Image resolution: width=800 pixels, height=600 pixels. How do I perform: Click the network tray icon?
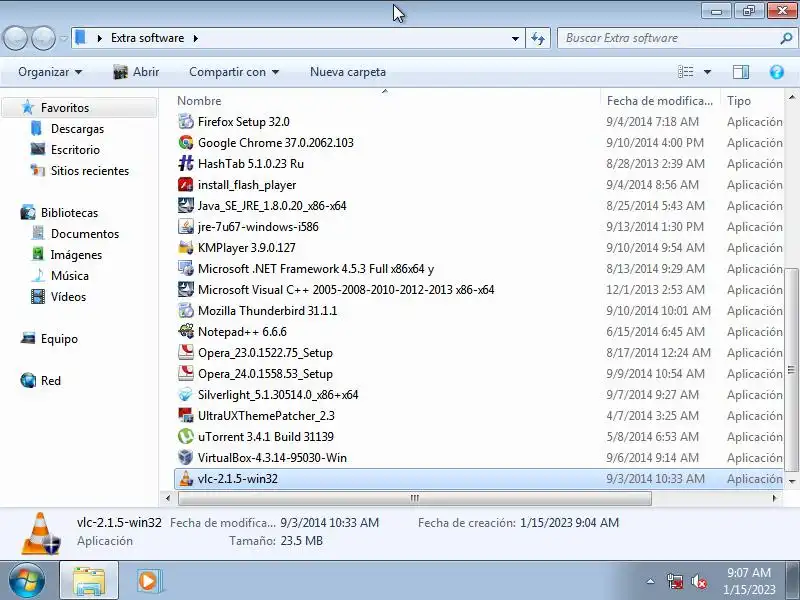(675, 581)
